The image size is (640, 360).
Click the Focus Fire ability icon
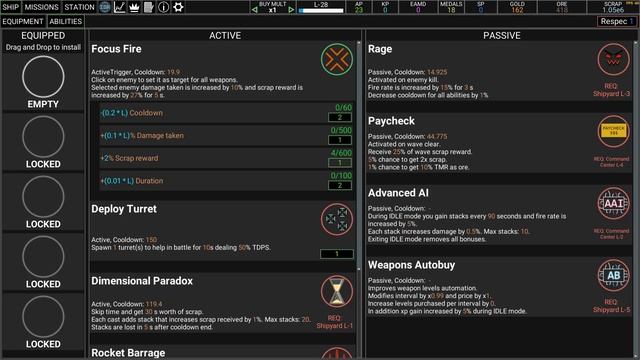tap(337, 60)
